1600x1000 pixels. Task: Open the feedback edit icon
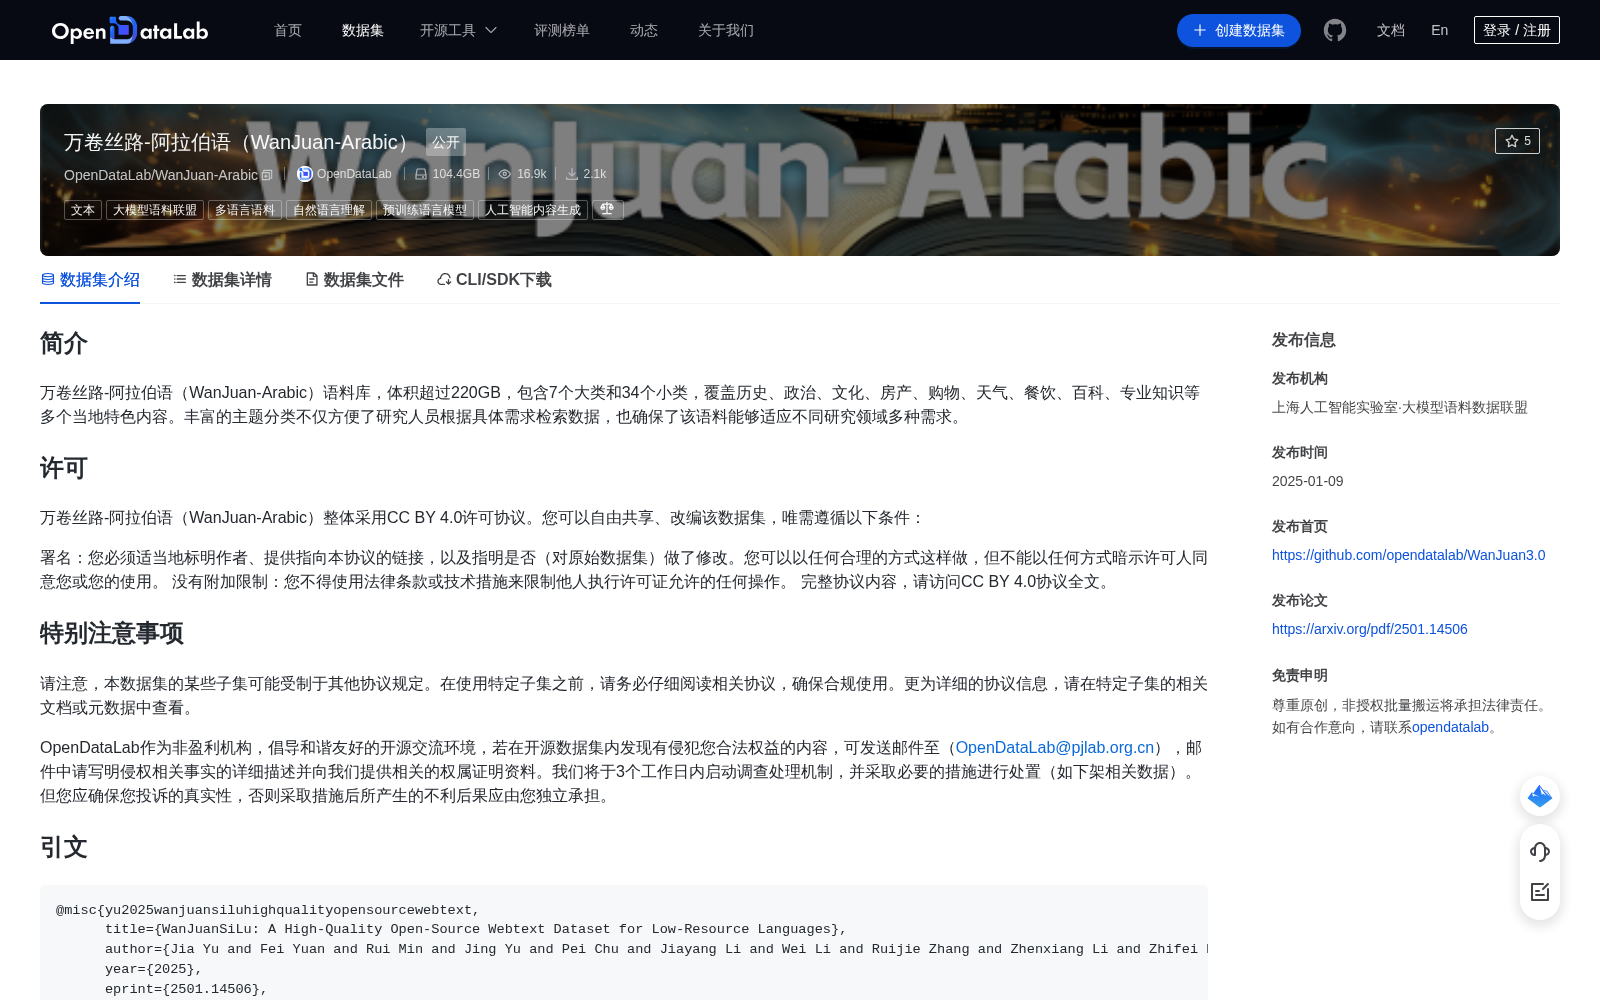point(1540,892)
